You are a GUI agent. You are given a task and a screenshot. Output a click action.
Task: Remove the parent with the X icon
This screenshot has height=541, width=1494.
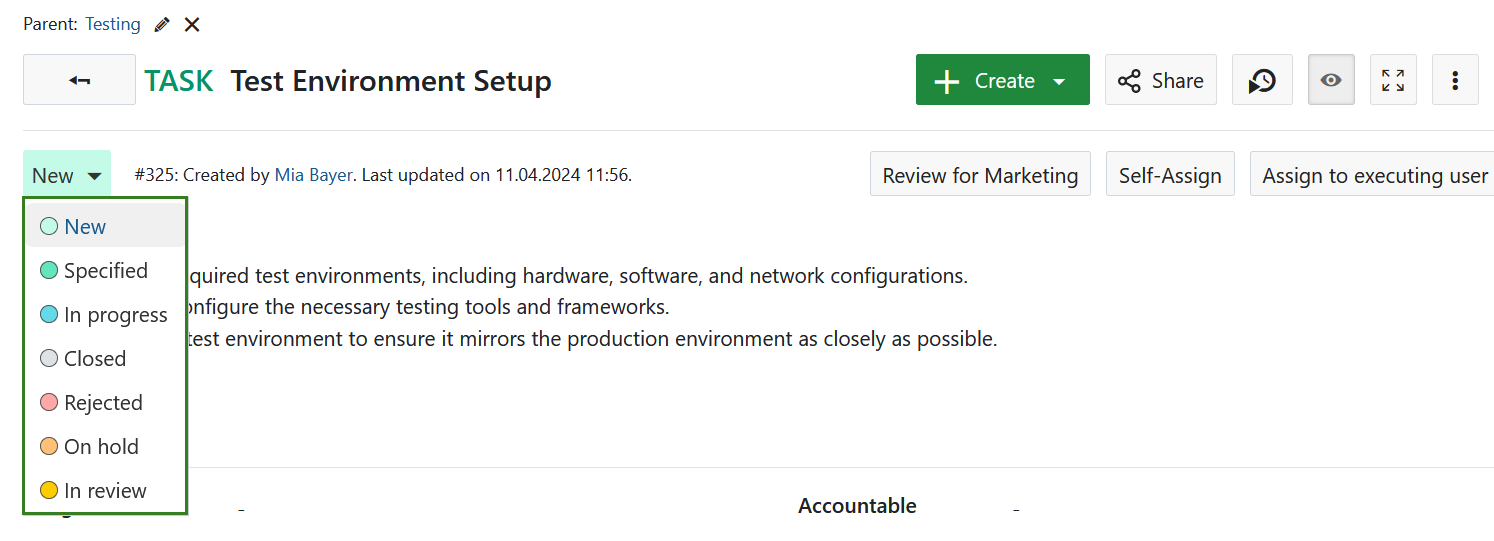pos(192,25)
